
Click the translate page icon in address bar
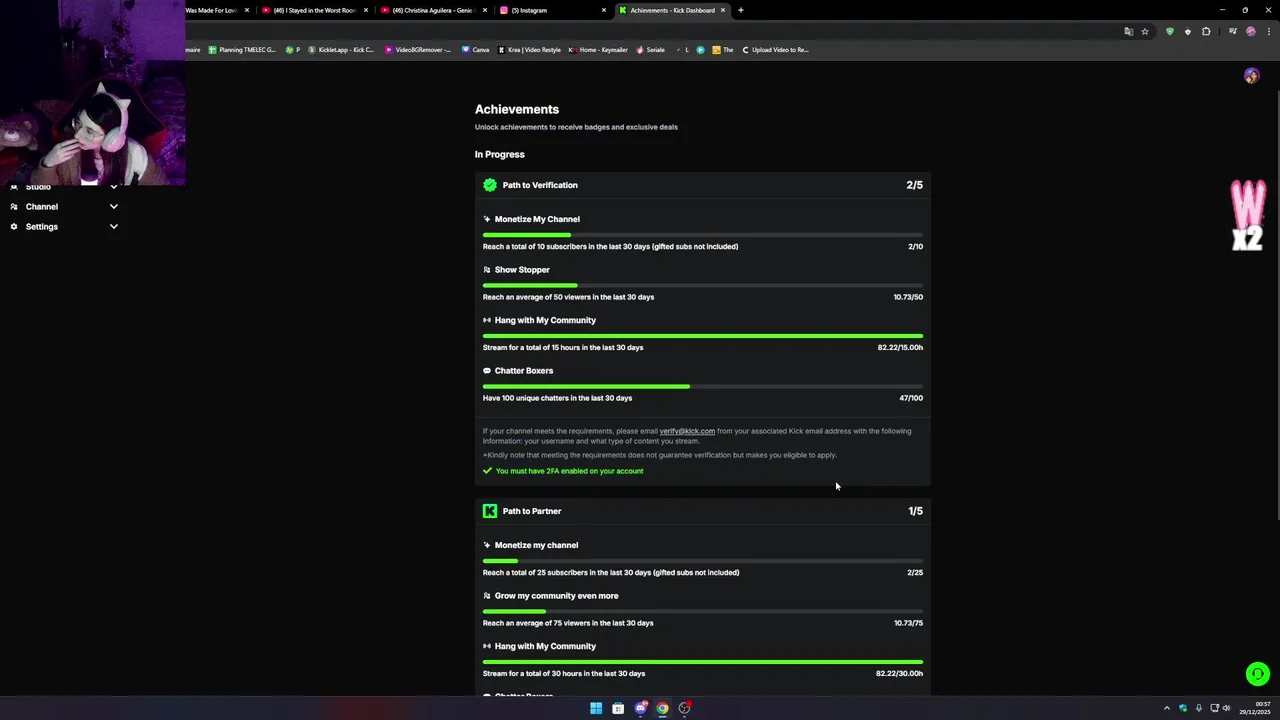pyautogui.click(x=1129, y=32)
